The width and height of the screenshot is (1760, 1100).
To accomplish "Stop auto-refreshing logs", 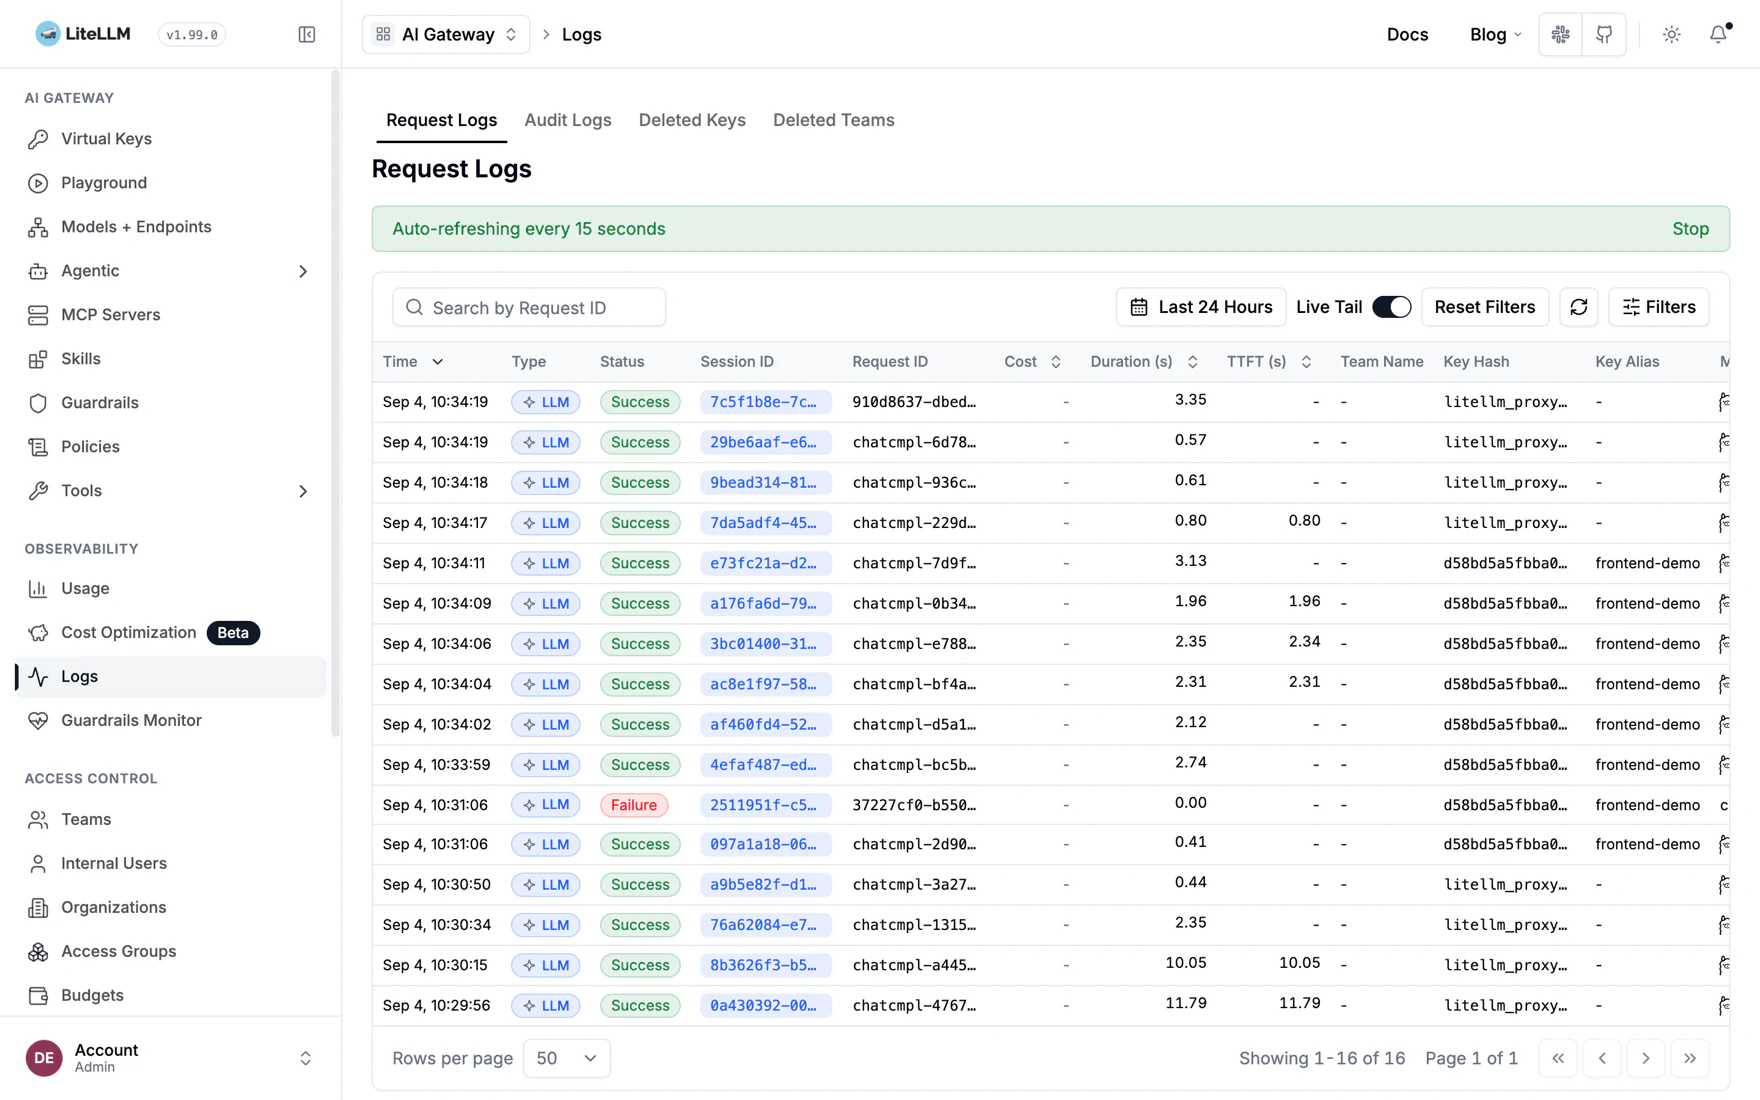I will (1690, 229).
